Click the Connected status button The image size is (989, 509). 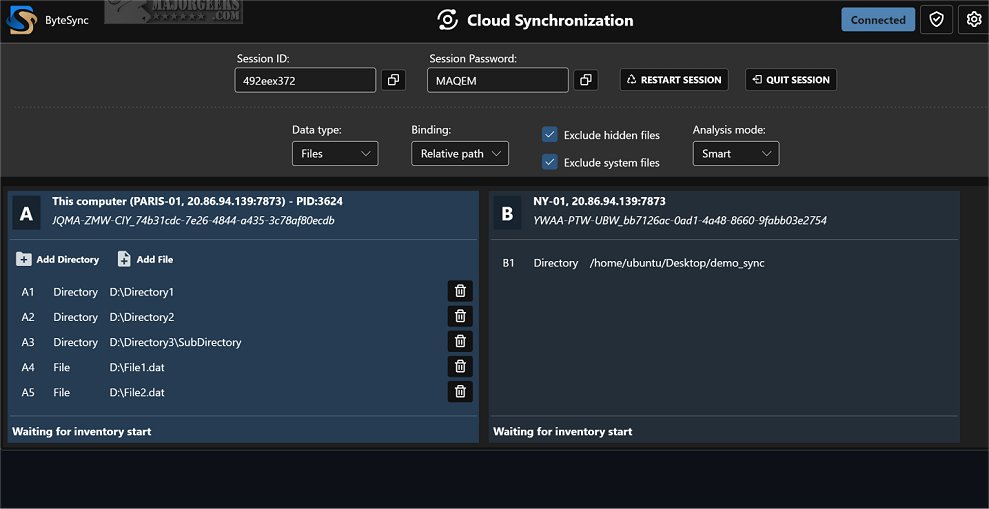point(878,19)
